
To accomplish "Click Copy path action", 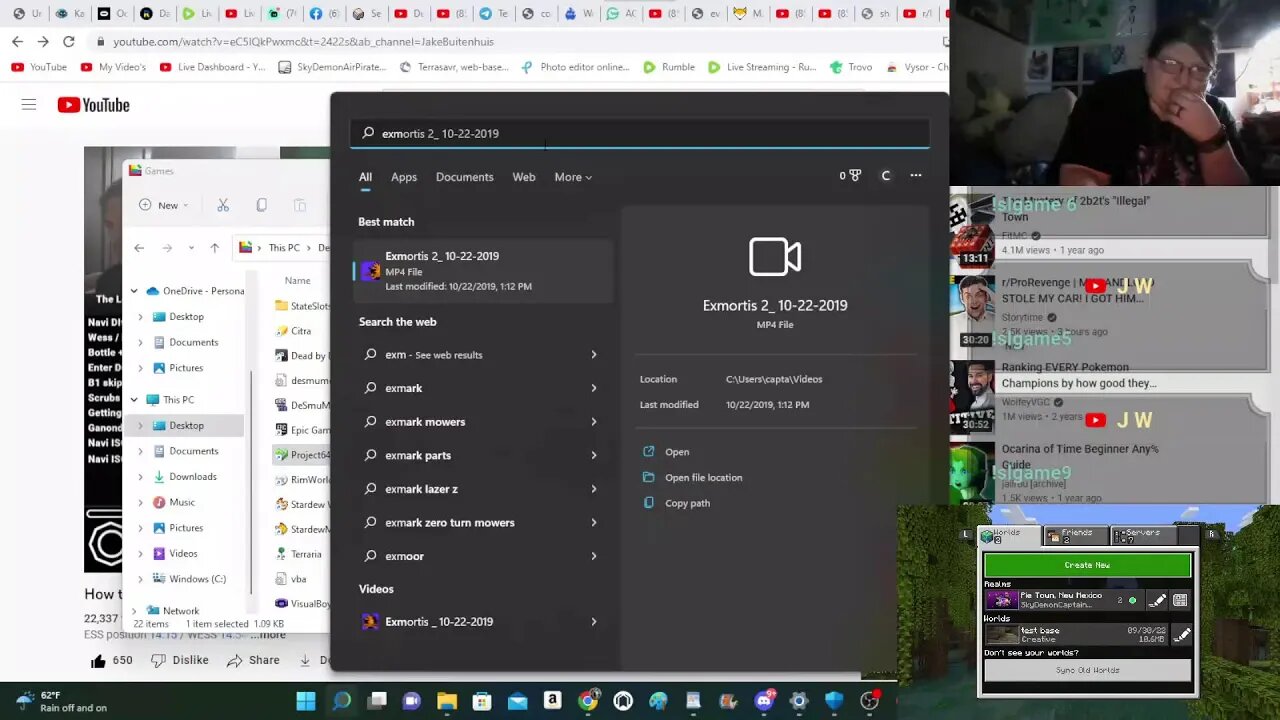I will (687, 503).
